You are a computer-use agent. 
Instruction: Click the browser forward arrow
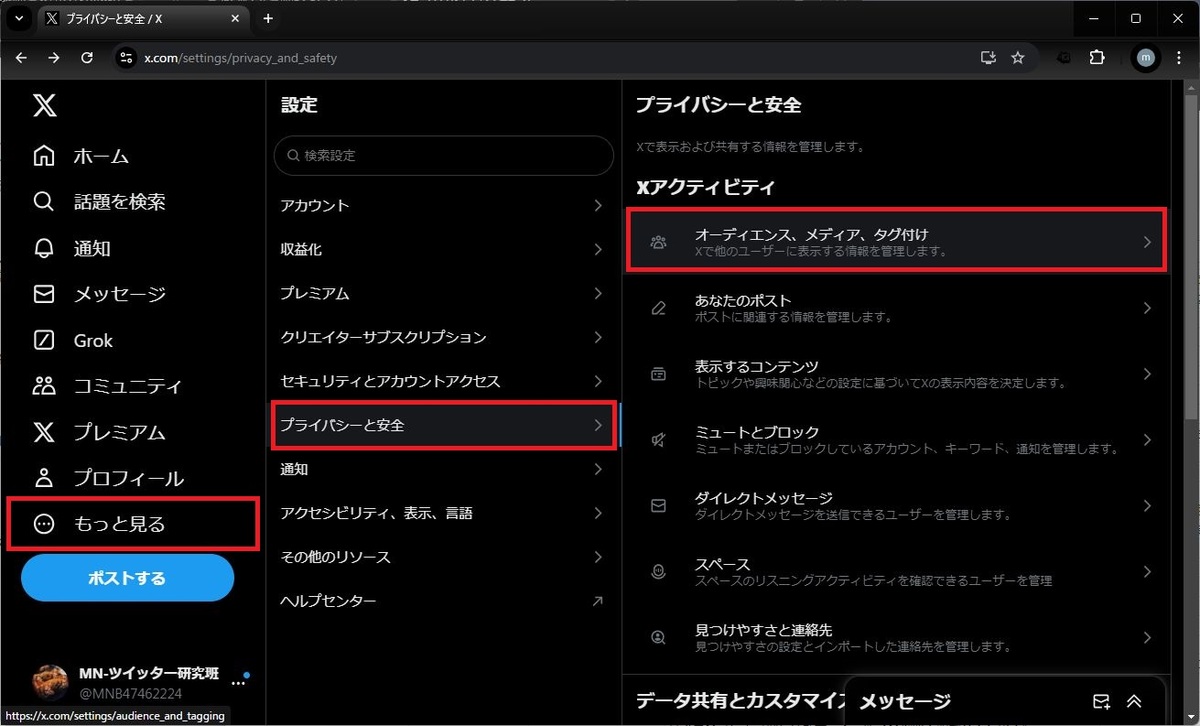coord(54,58)
